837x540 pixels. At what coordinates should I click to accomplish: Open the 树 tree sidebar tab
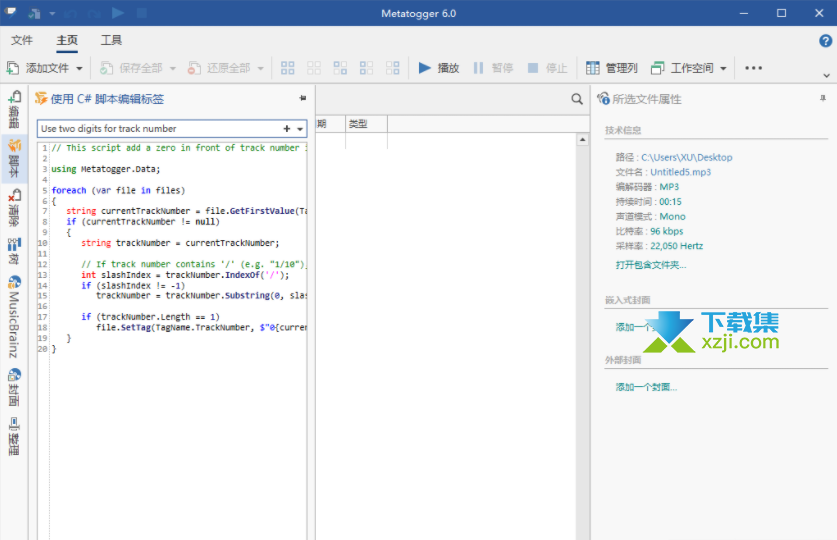click(x=14, y=251)
